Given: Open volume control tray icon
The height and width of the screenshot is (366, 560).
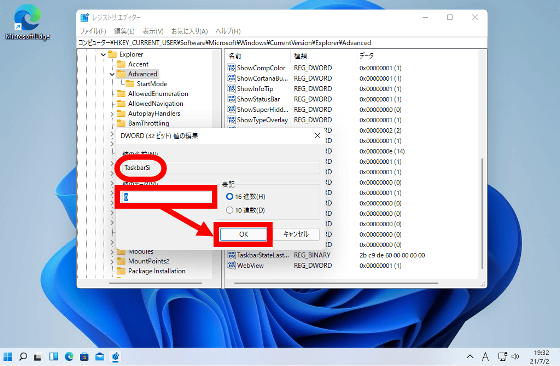Looking at the screenshot, I should click(515, 357).
